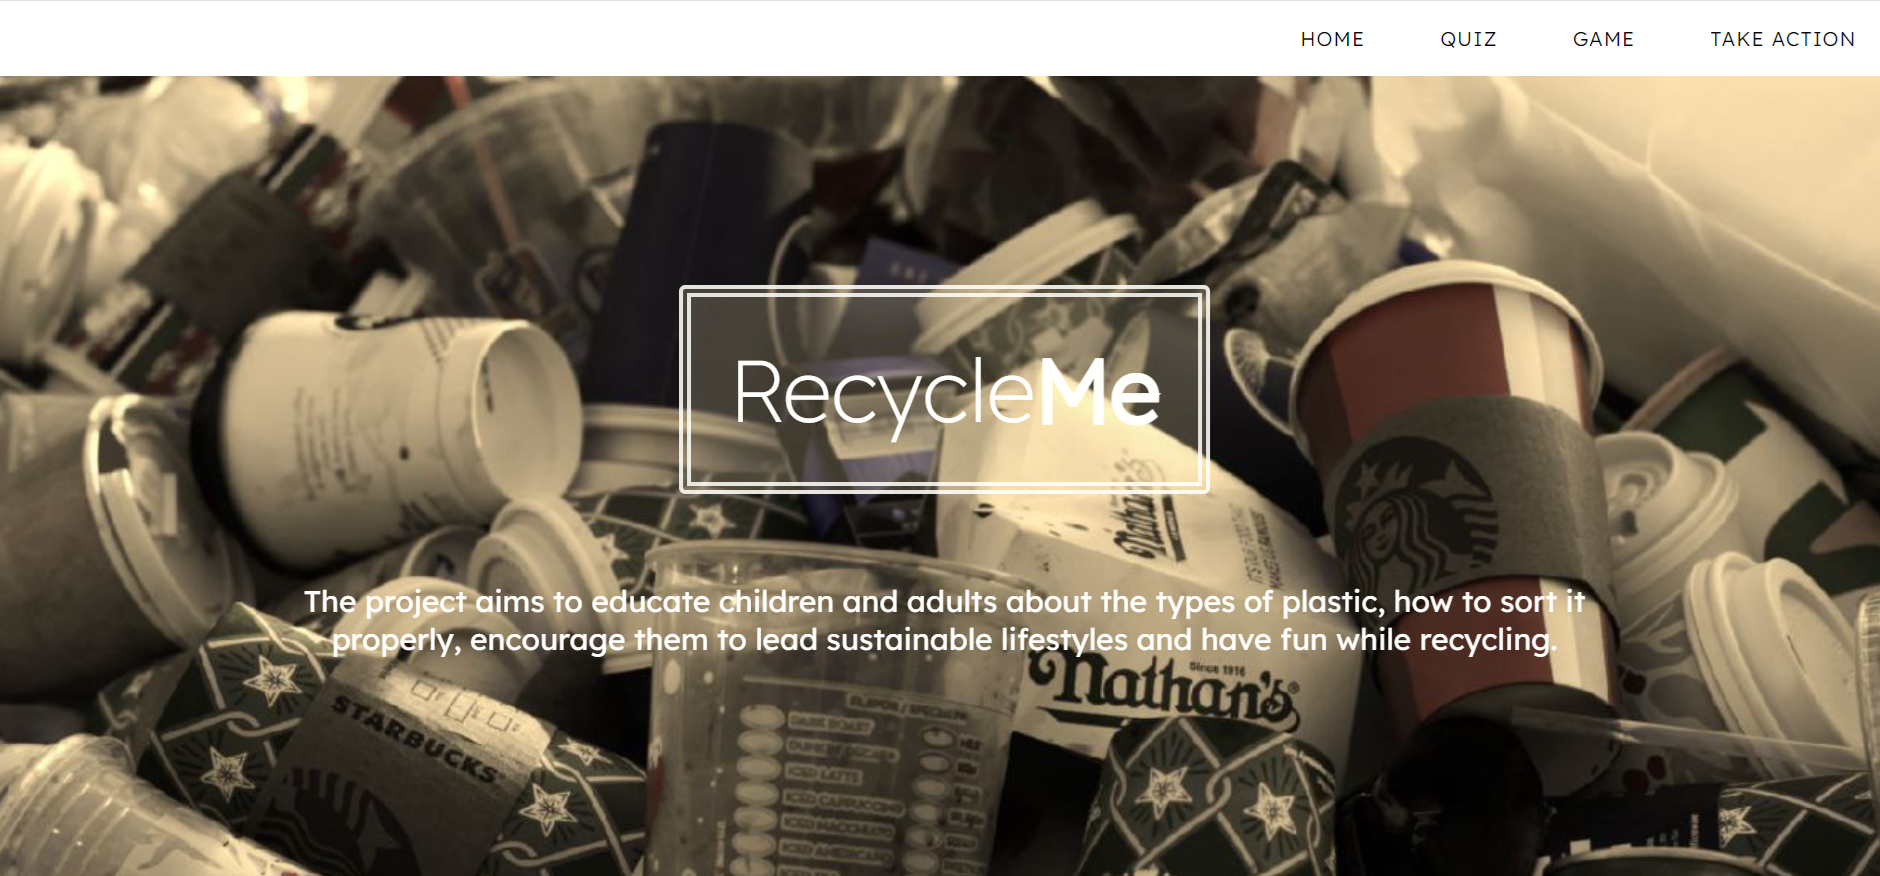Go to the QUIZ page
Viewport: 1880px width, 876px height.
(x=1468, y=39)
